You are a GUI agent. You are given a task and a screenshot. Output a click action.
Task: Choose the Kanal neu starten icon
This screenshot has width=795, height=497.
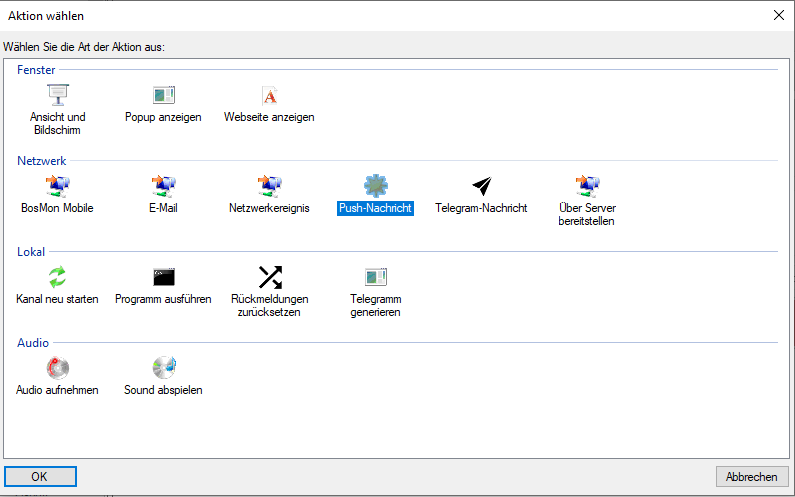(x=57, y=276)
